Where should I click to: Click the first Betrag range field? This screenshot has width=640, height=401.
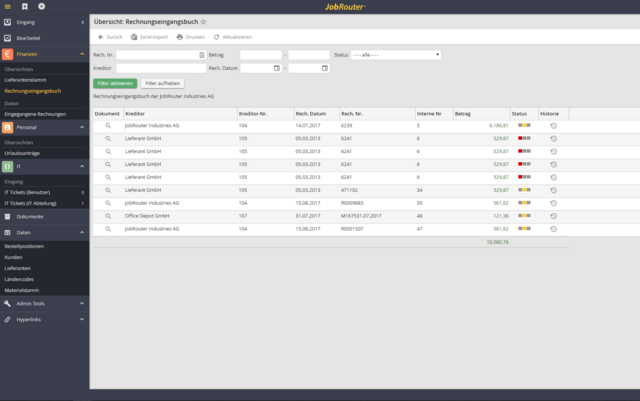(x=261, y=55)
